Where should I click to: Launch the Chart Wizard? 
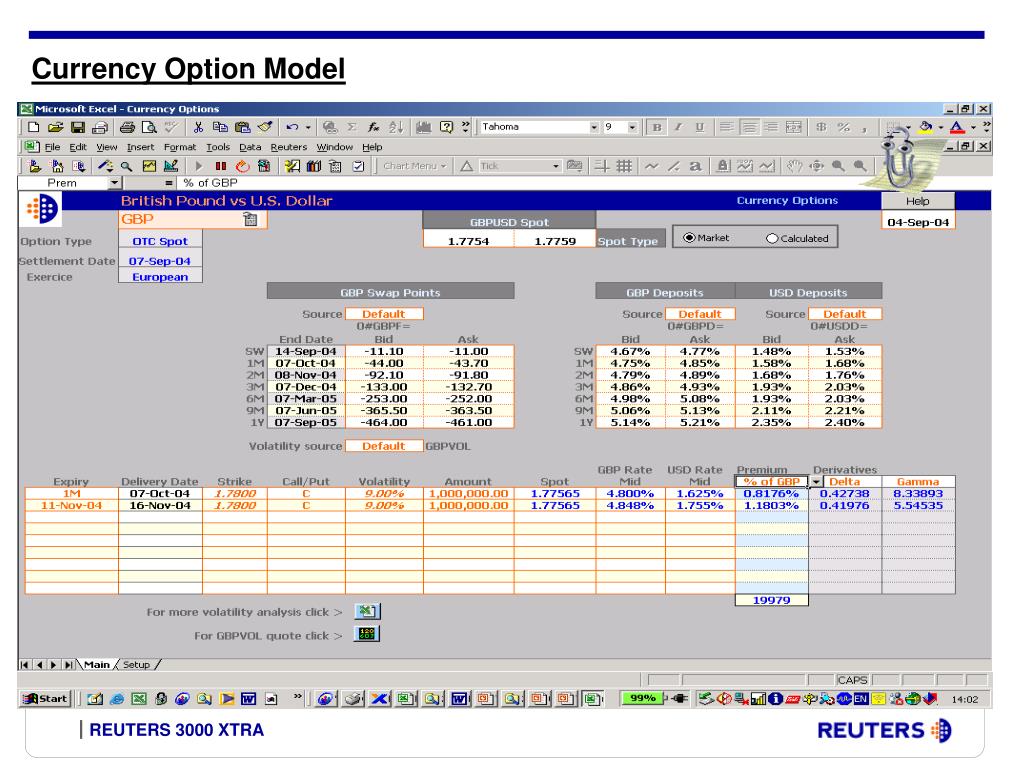[x=424, y=127]
